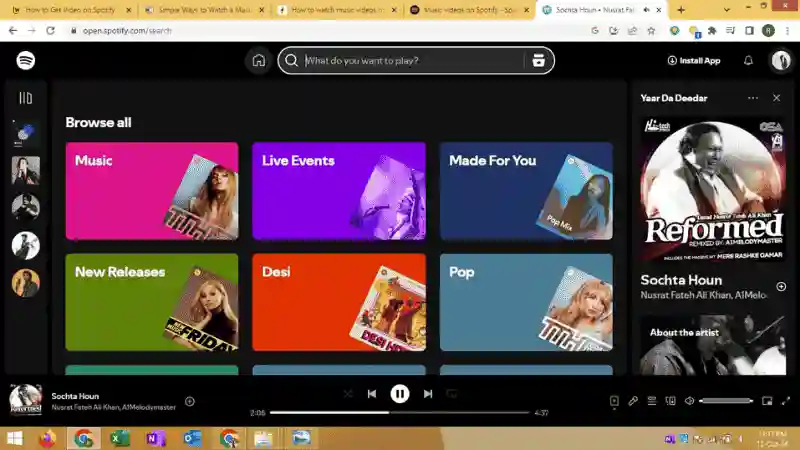800x450 pixels.
Task: Skip to the next track
Action: tap(428, 394)
